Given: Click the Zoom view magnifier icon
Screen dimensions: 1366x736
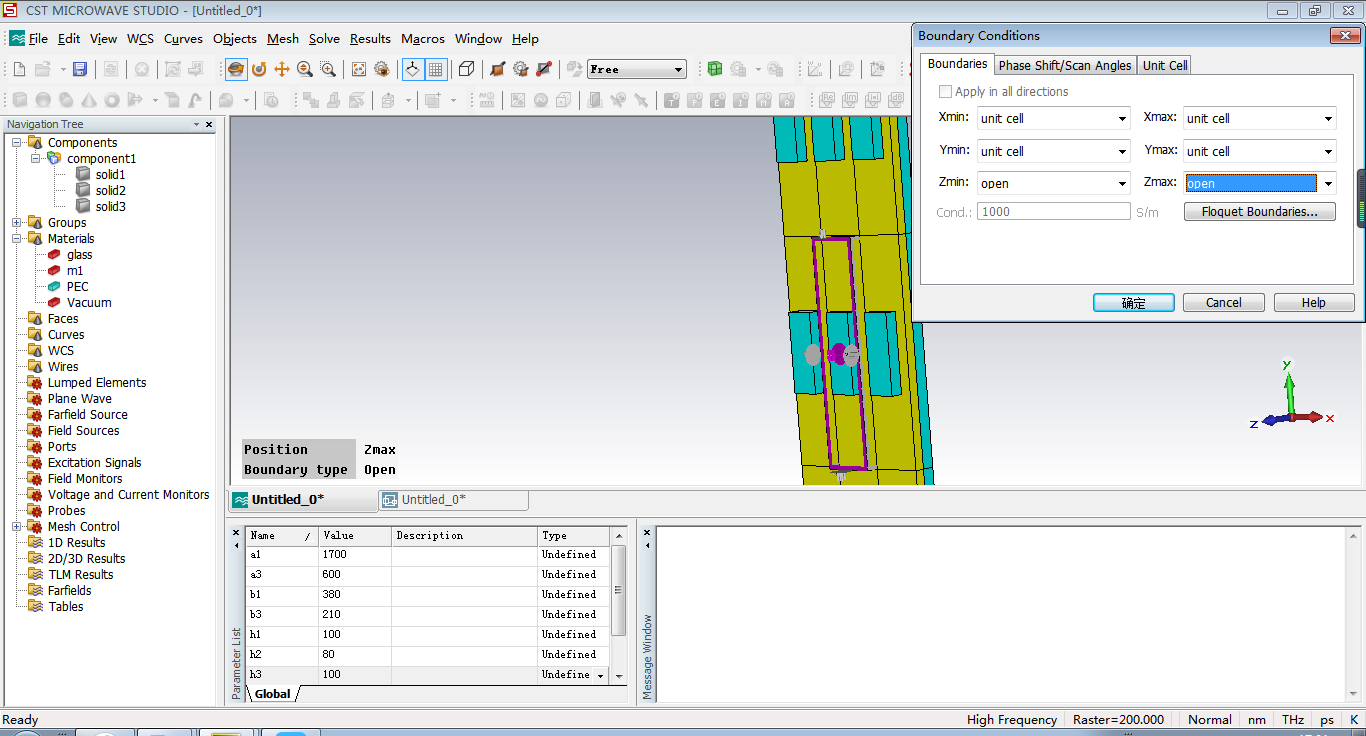Looking at the screenshot, I should point(305,70).
